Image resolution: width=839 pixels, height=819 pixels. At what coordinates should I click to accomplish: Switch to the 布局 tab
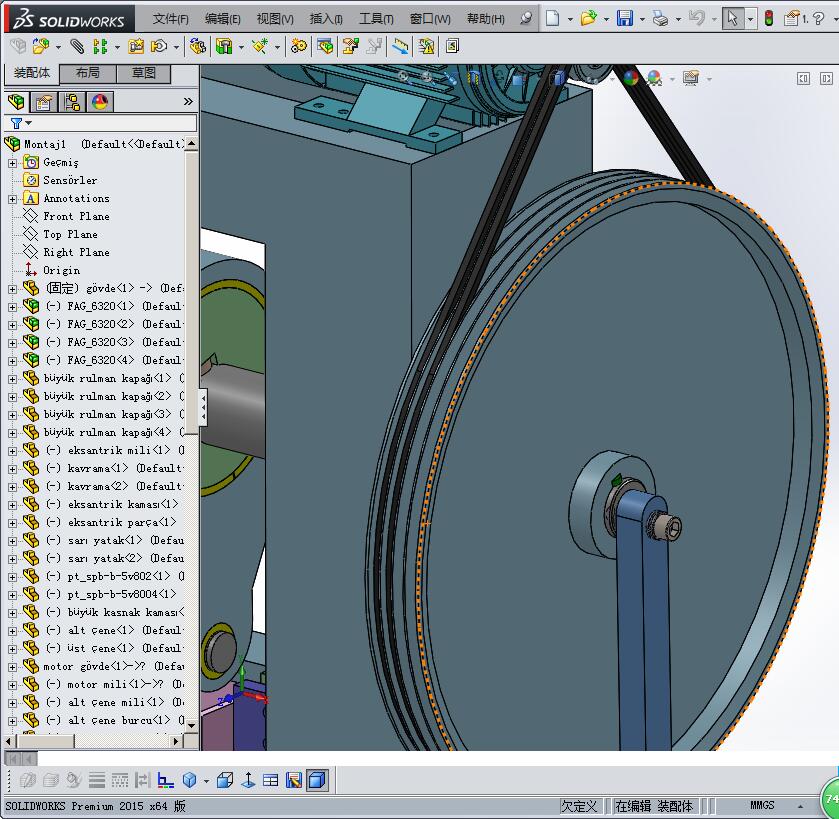[88, 73]
